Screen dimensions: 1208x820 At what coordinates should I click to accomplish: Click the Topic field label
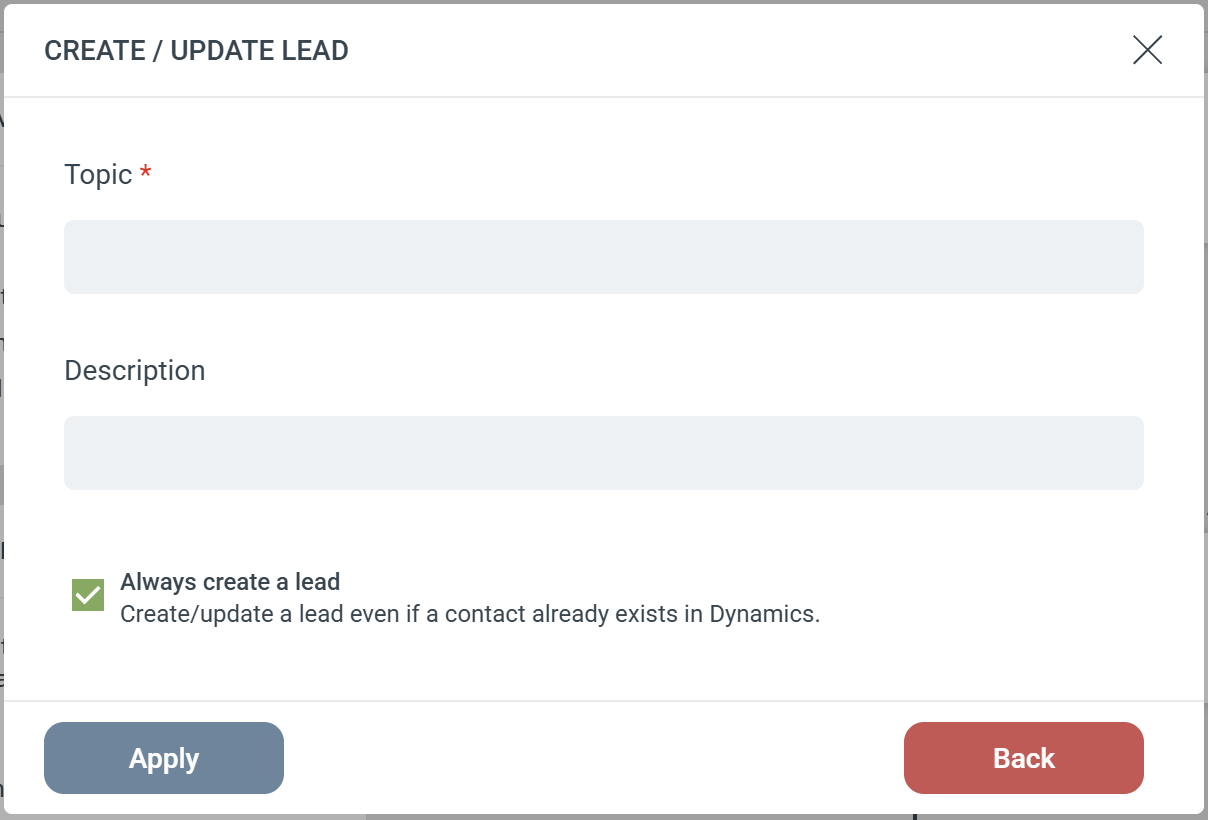98,175
